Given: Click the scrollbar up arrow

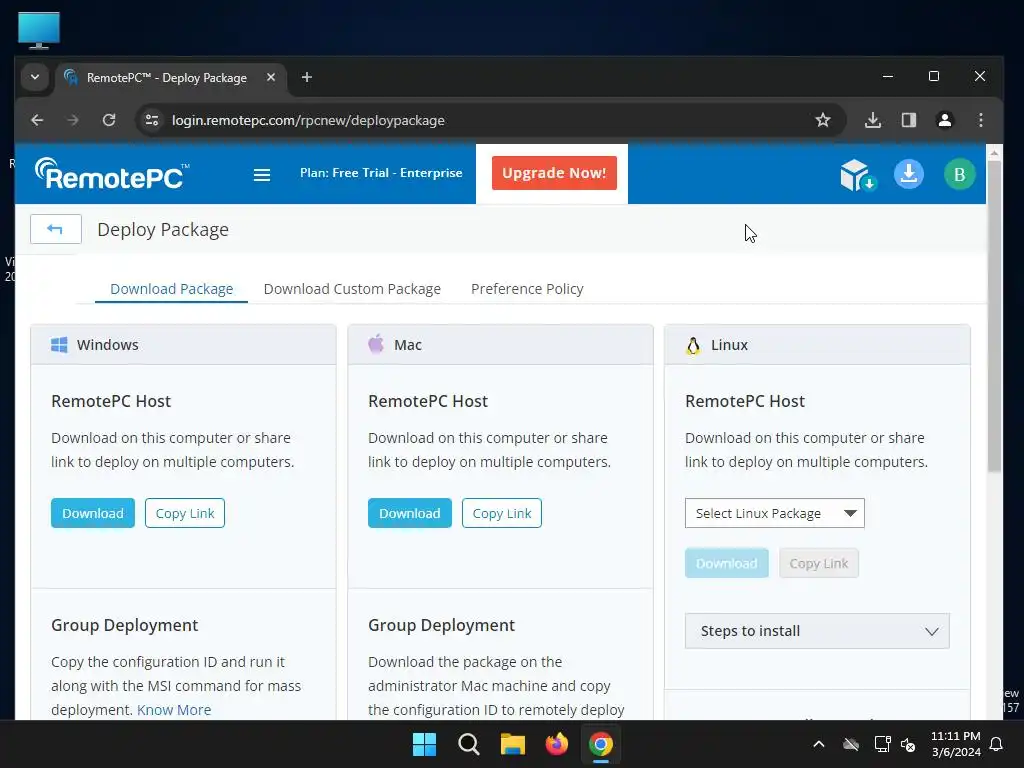Looking at the screenshot, I should (x=994, y=153).
